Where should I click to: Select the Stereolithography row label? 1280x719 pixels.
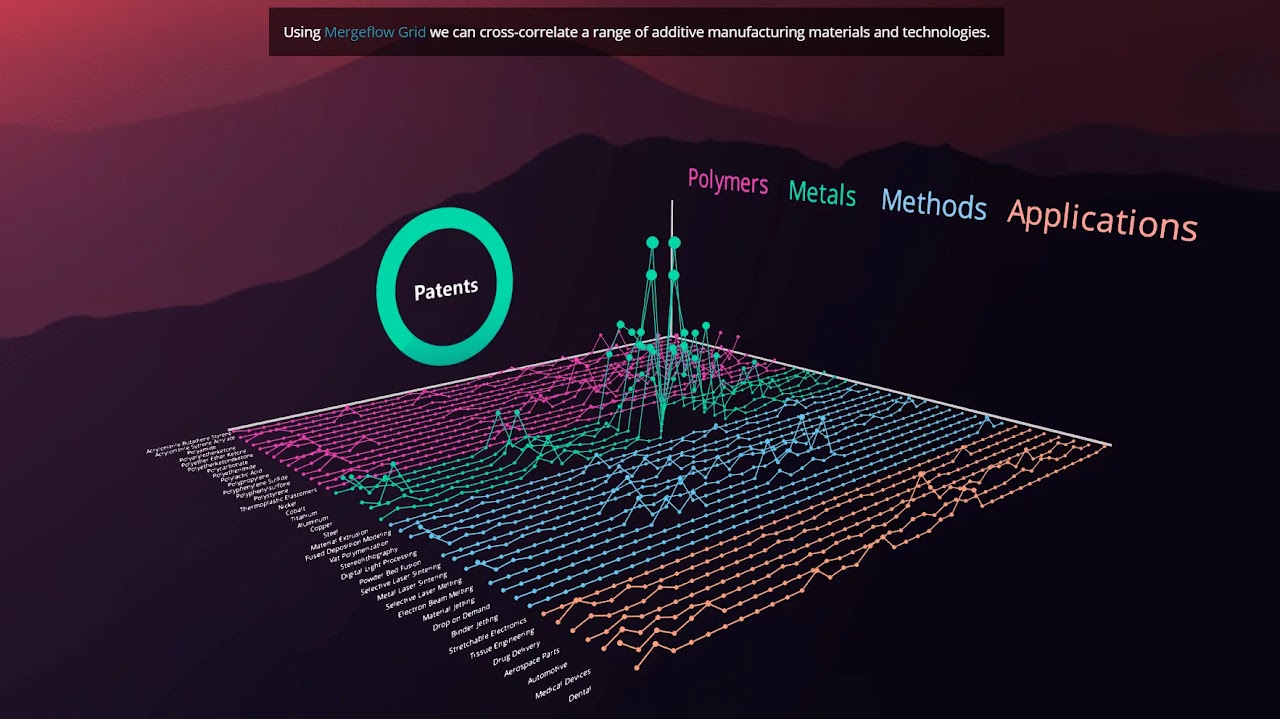tap(370, 560)
